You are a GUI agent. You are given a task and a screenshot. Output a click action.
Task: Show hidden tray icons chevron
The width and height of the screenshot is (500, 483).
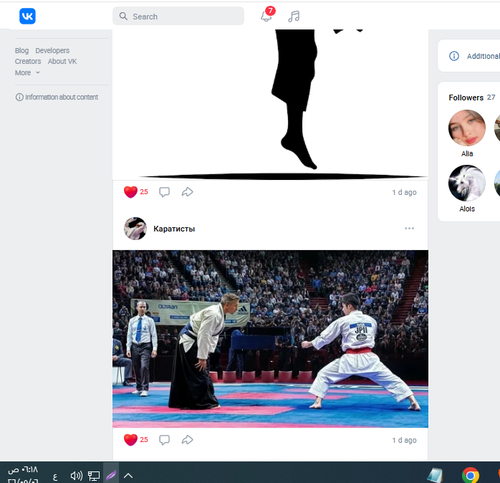[128, 476]
